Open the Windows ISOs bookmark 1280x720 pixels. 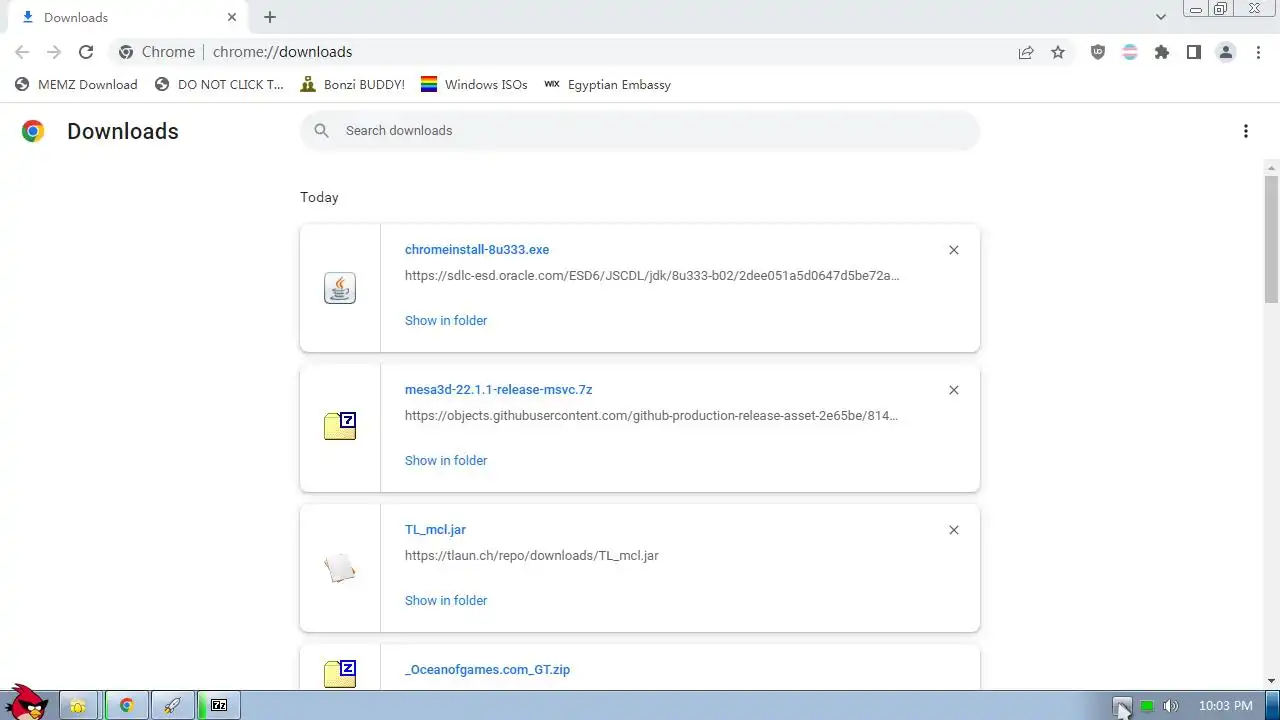click(474, 85)
